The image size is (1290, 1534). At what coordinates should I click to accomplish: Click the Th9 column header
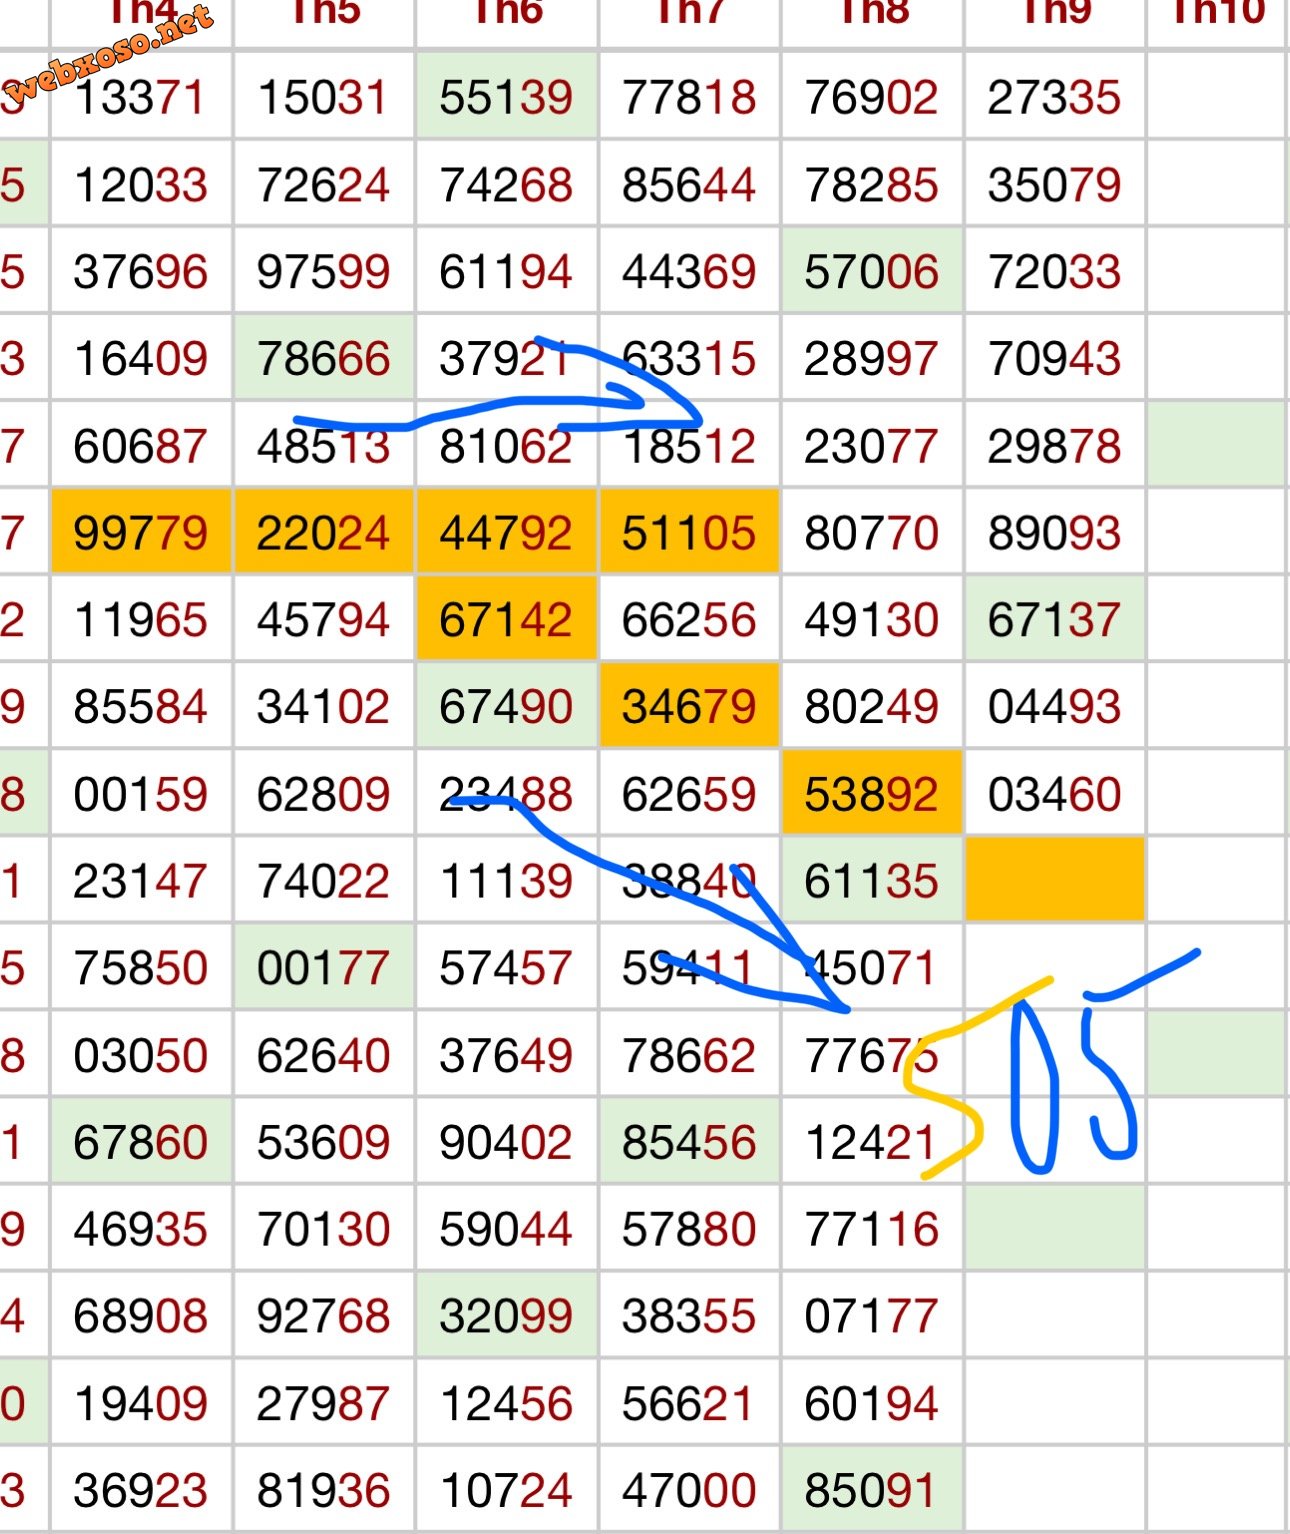pos(1055,14)
